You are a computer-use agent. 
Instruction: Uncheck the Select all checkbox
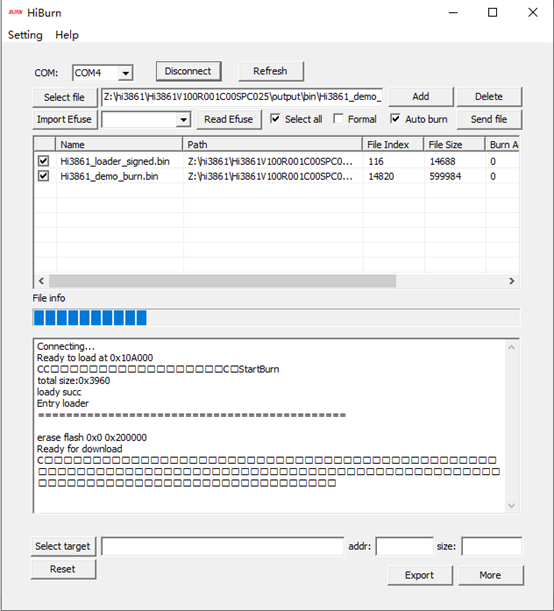click(x=275, y=119)
